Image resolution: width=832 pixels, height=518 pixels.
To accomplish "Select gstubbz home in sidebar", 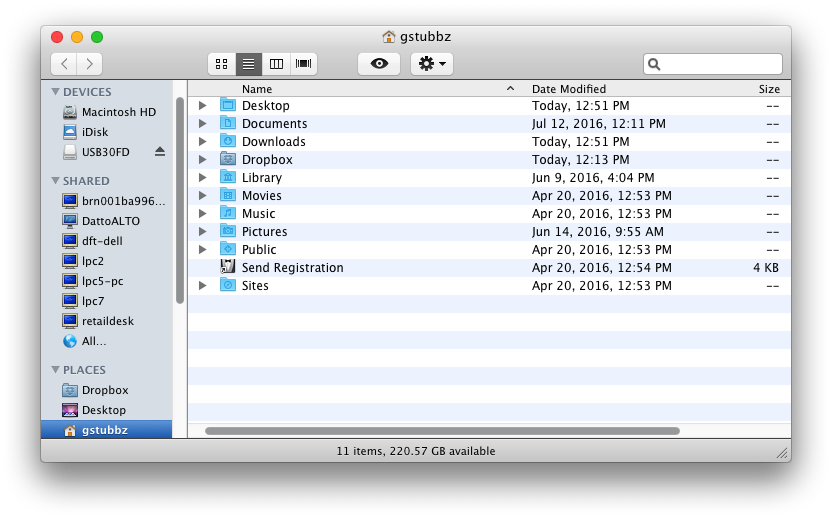I will click(x=106, y=430).
